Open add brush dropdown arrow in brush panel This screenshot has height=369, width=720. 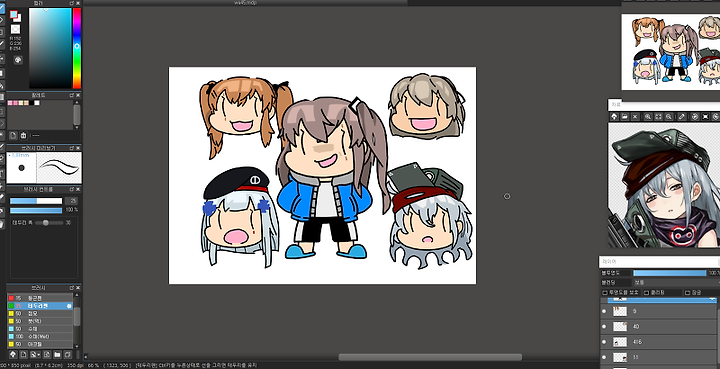(x=39, y=355)
